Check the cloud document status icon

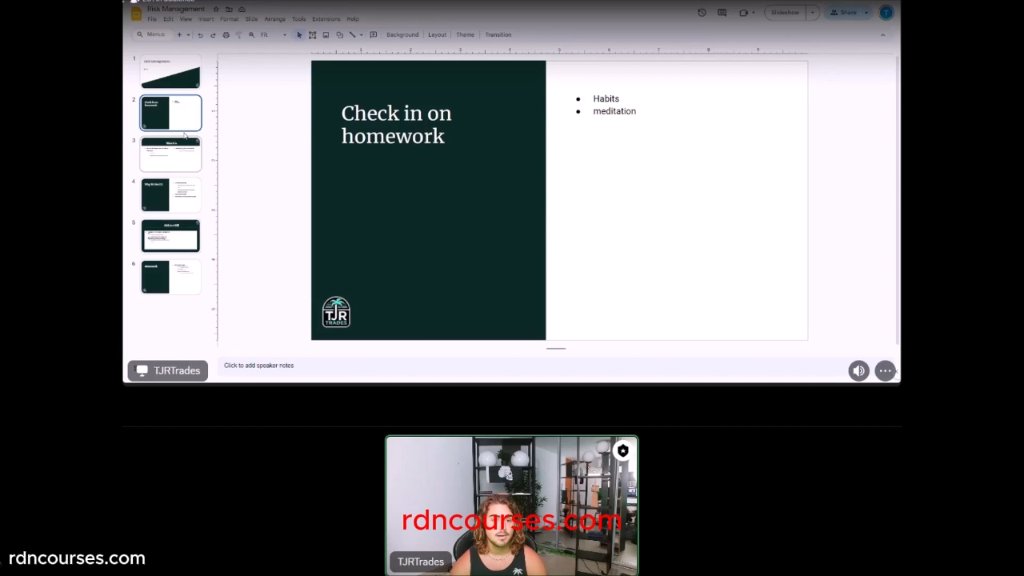pyautogui.click(x=242, y=9)
